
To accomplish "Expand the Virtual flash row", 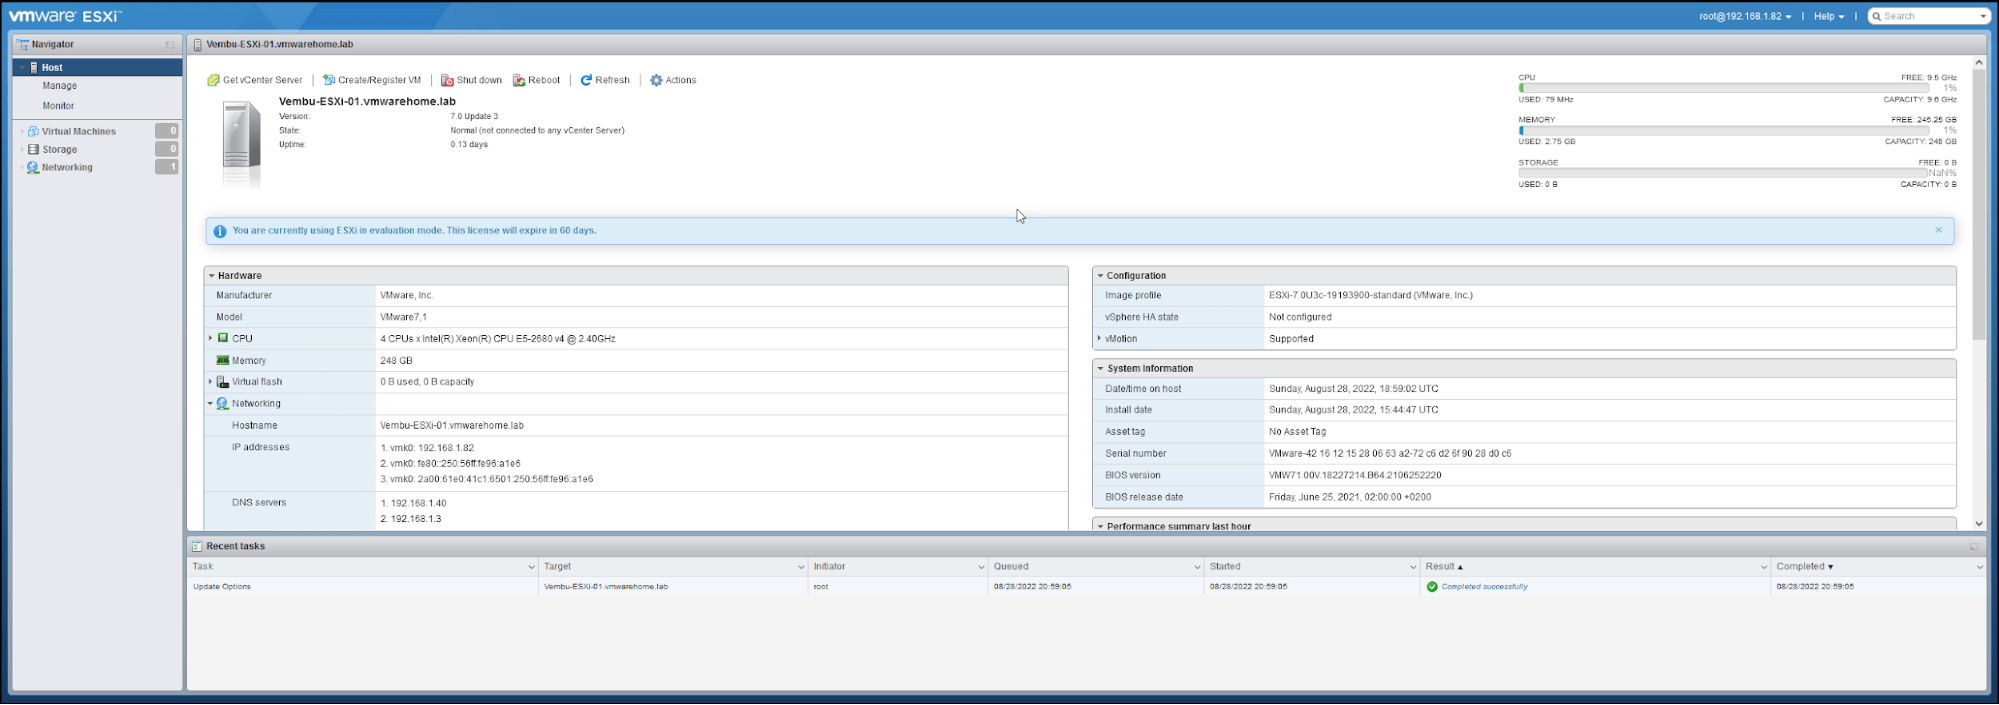I will tap(210, 382).
